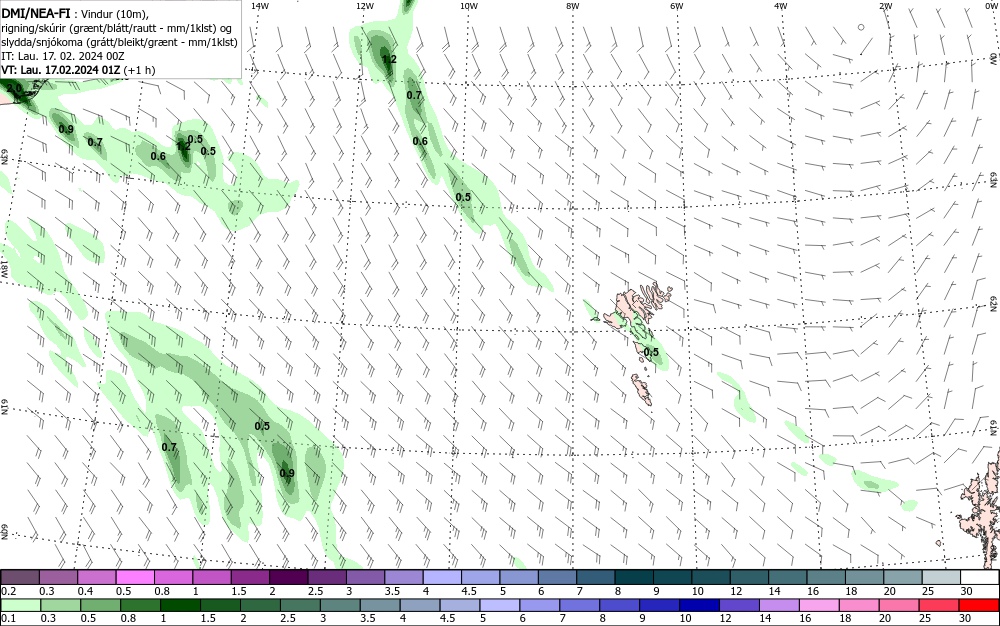Click the "3.5" label in the top legend row
The height and width of the screenshot is (626, 1000).
point(392,592)
